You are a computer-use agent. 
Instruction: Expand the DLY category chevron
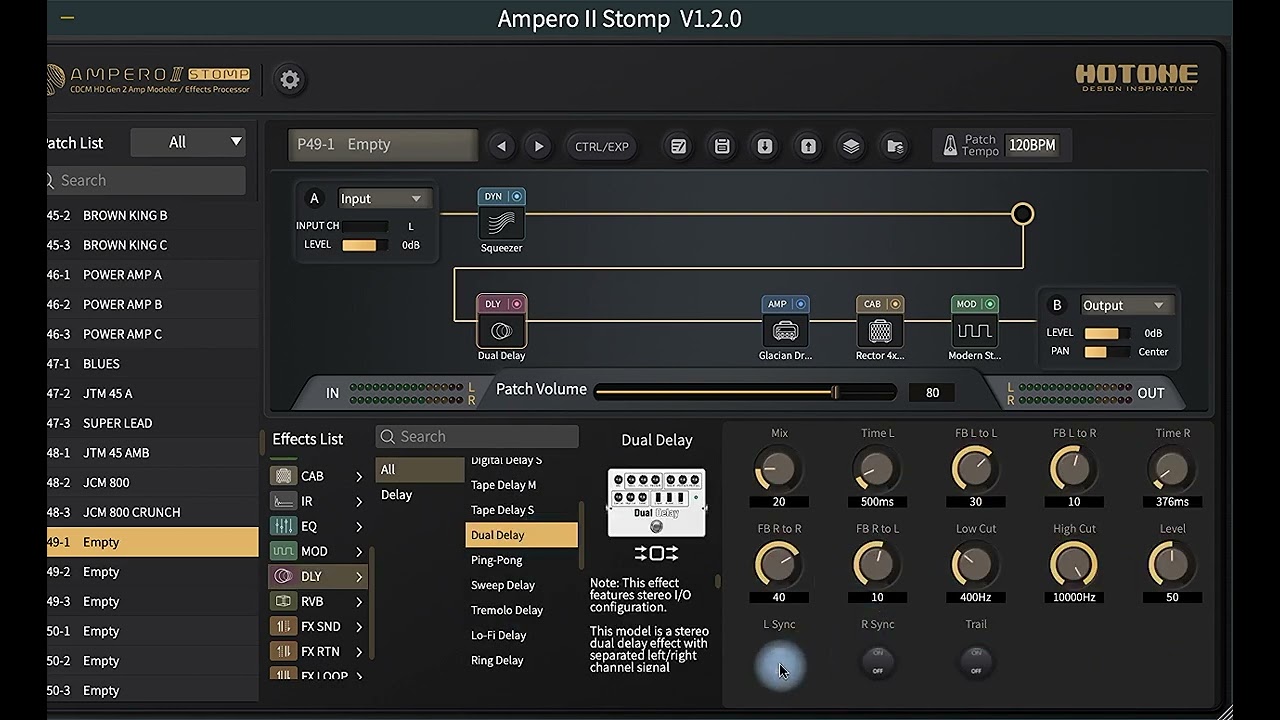[359, 576]
